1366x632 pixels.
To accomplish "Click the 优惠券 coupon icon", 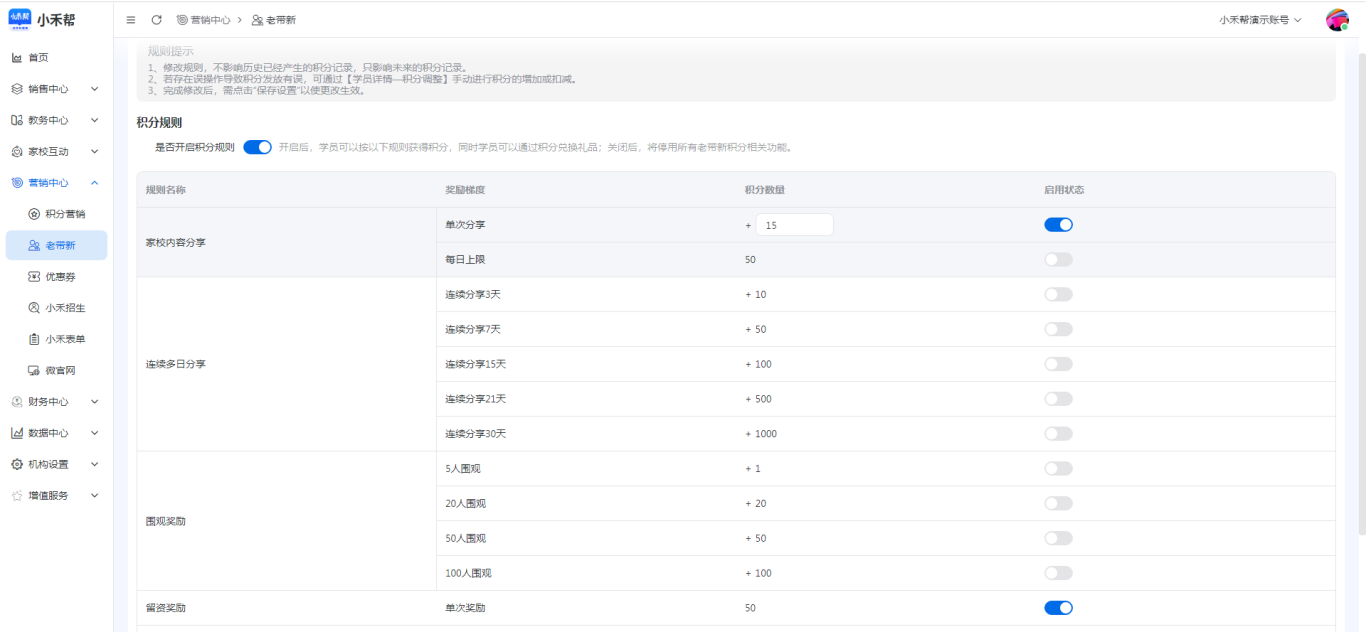I will [34, 277].
